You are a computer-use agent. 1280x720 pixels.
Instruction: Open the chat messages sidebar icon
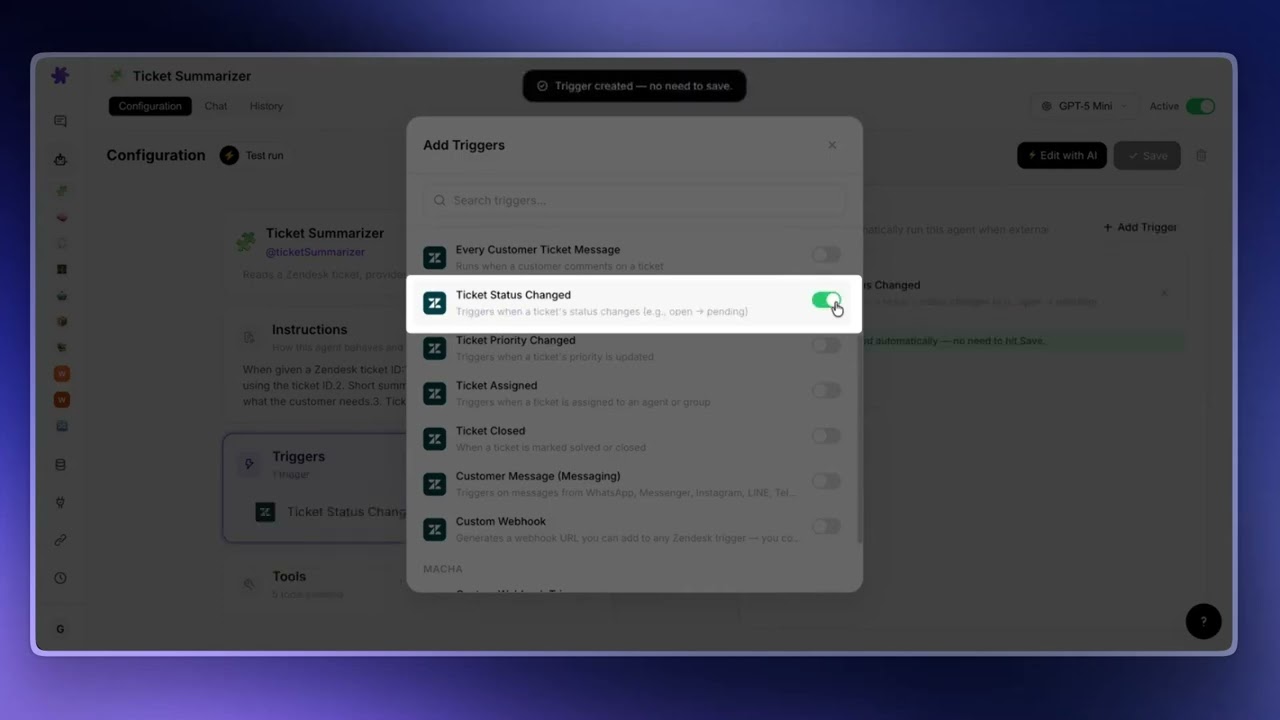point(60,121)
